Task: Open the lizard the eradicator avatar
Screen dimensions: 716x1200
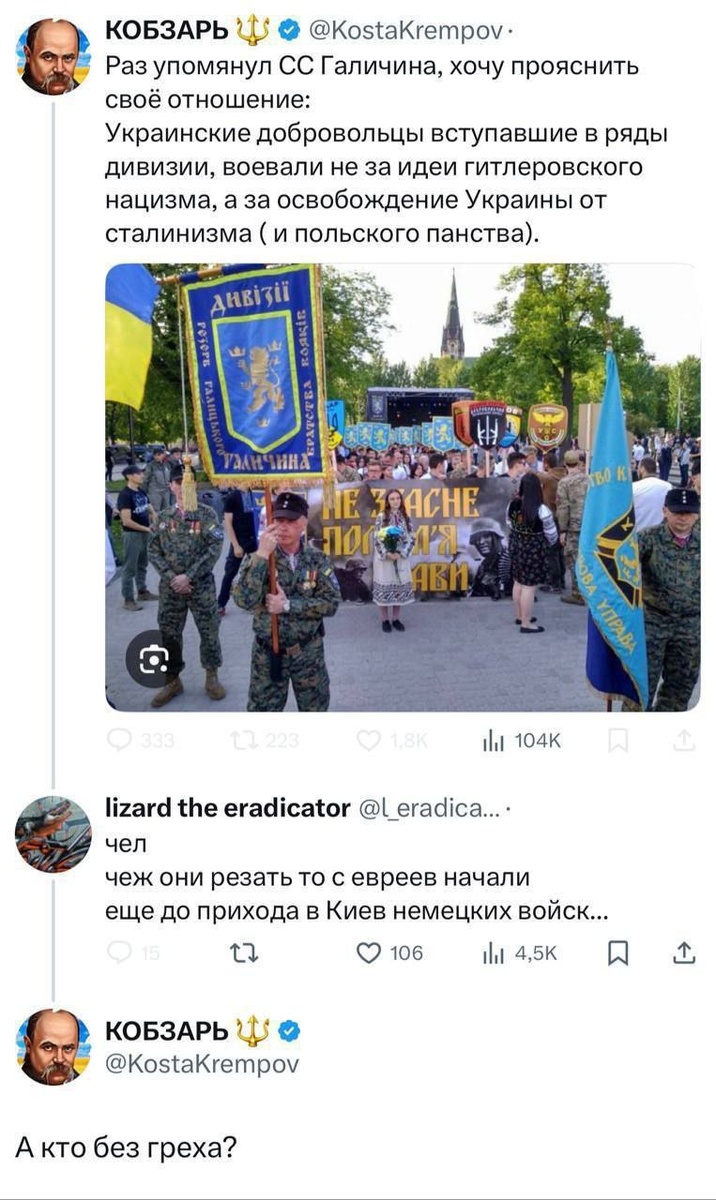Action: [54, 834]
